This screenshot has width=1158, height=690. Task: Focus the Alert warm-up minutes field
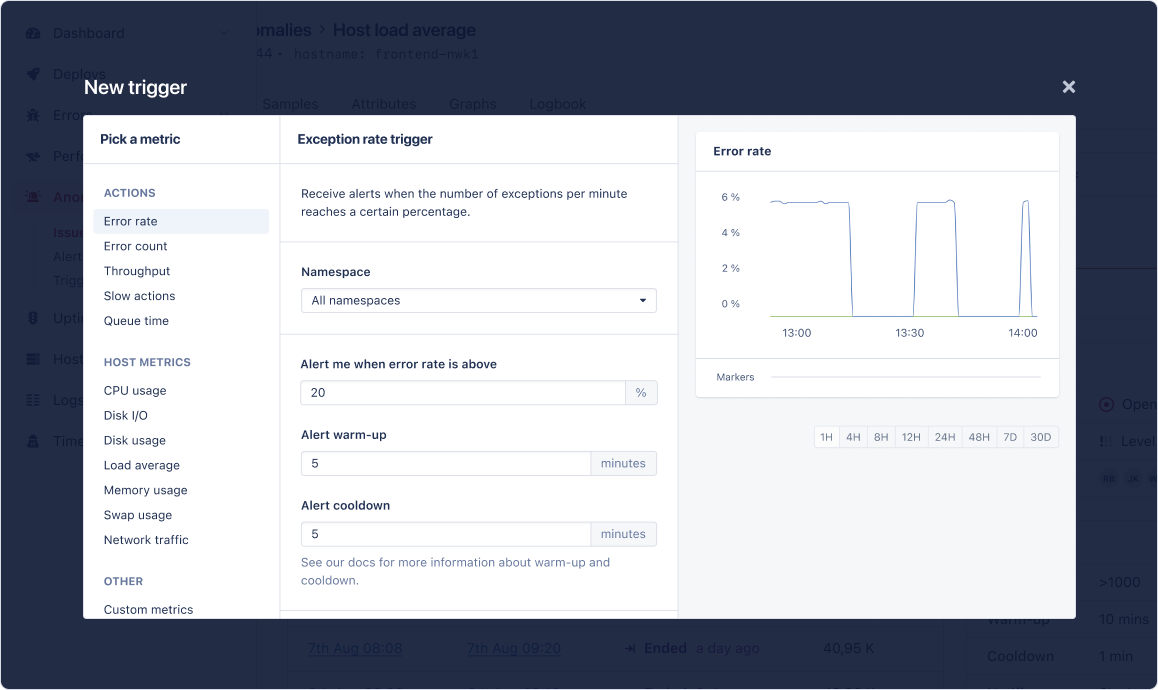[445, 464]
